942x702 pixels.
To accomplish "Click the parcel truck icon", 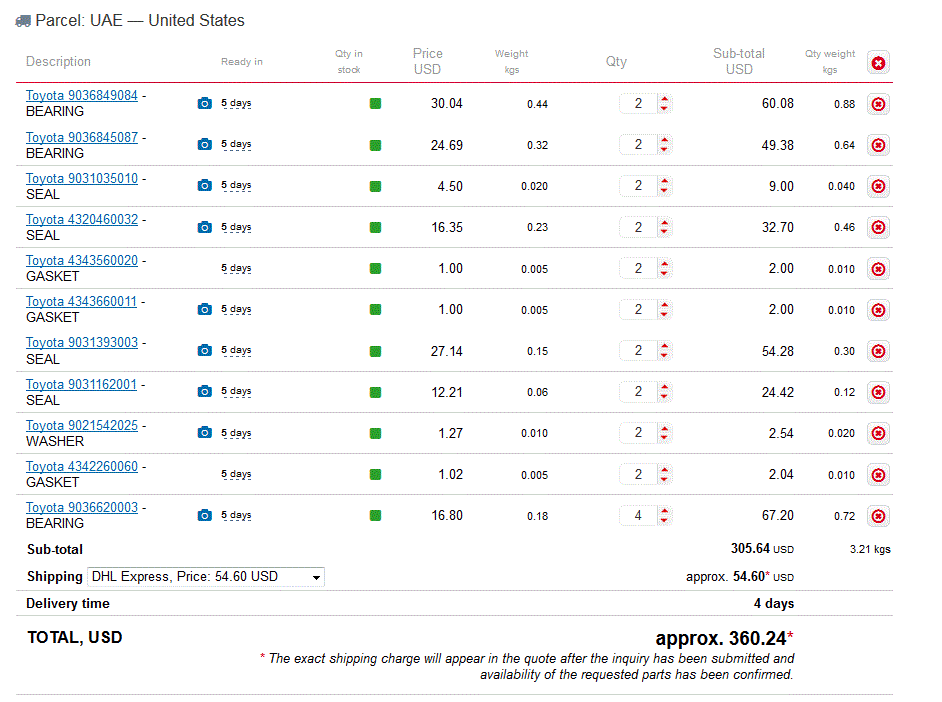I will coord(23,21).
